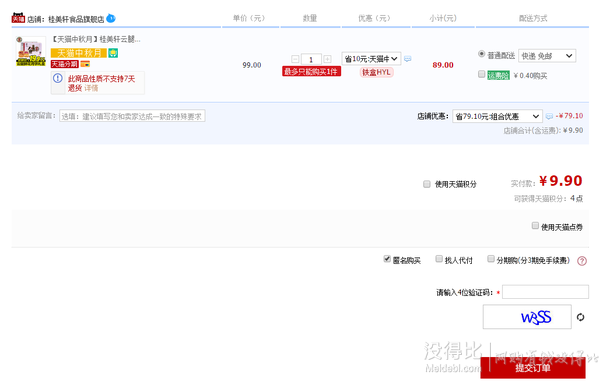The width and height of the screenshot is (610, 392).
Task: Expand 省79.10元:组合优惠 store discount dropdown
Action: pos(497,116)
